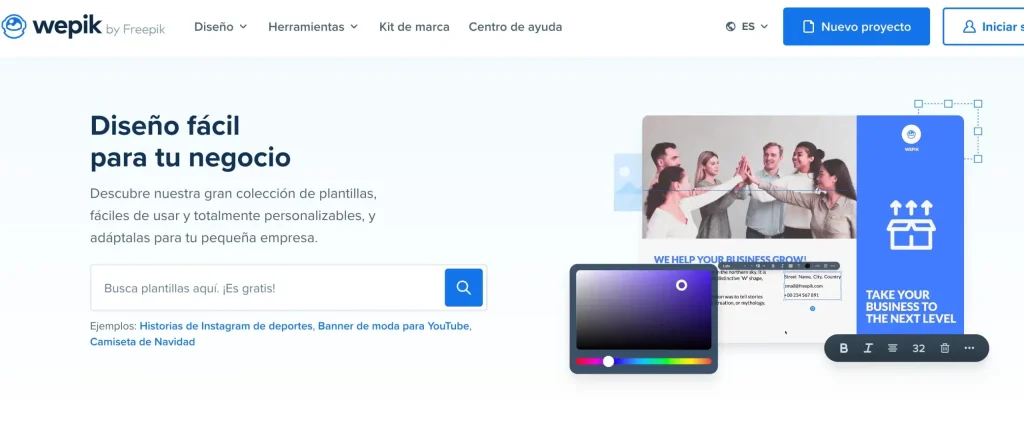
Task: Click the Iniciar sesión button
Action: (x=984, y=27)
